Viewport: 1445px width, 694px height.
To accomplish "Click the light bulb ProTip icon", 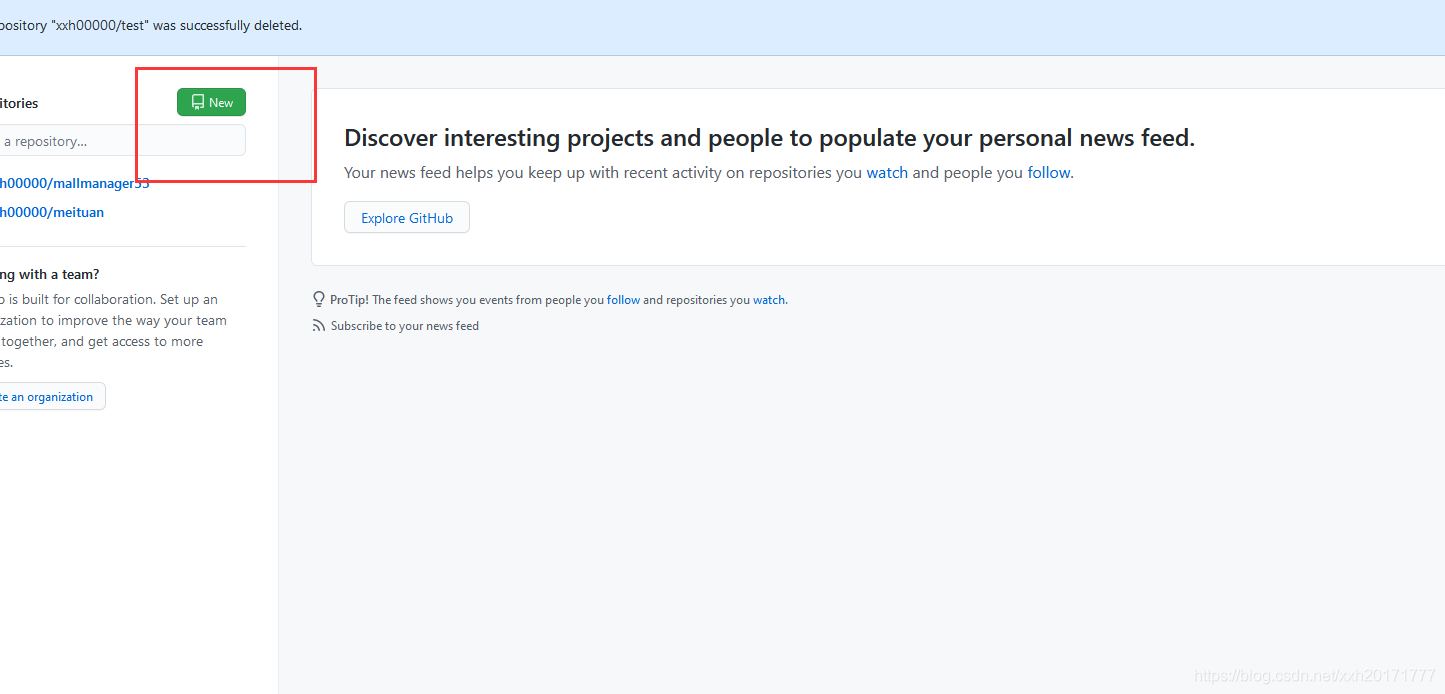I will pyautogui.click(x=319, y=299).
